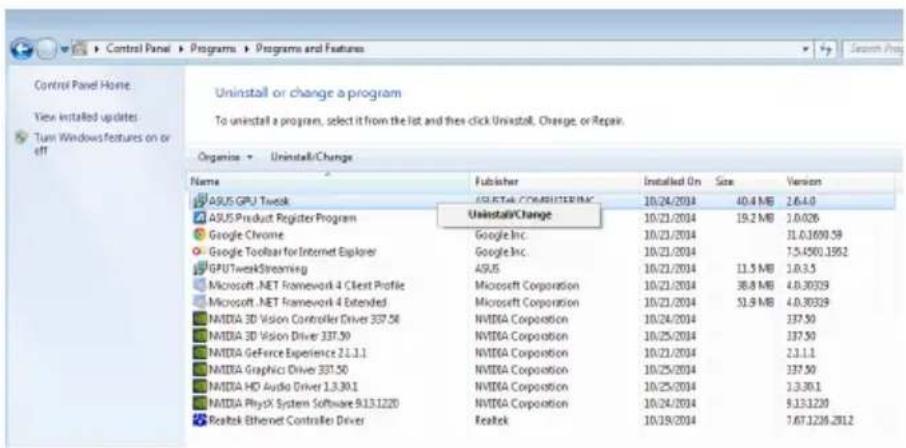This screenshot has height=448, width=906.
Task: Open Turn Windows features on or off link
Action: 102,145
